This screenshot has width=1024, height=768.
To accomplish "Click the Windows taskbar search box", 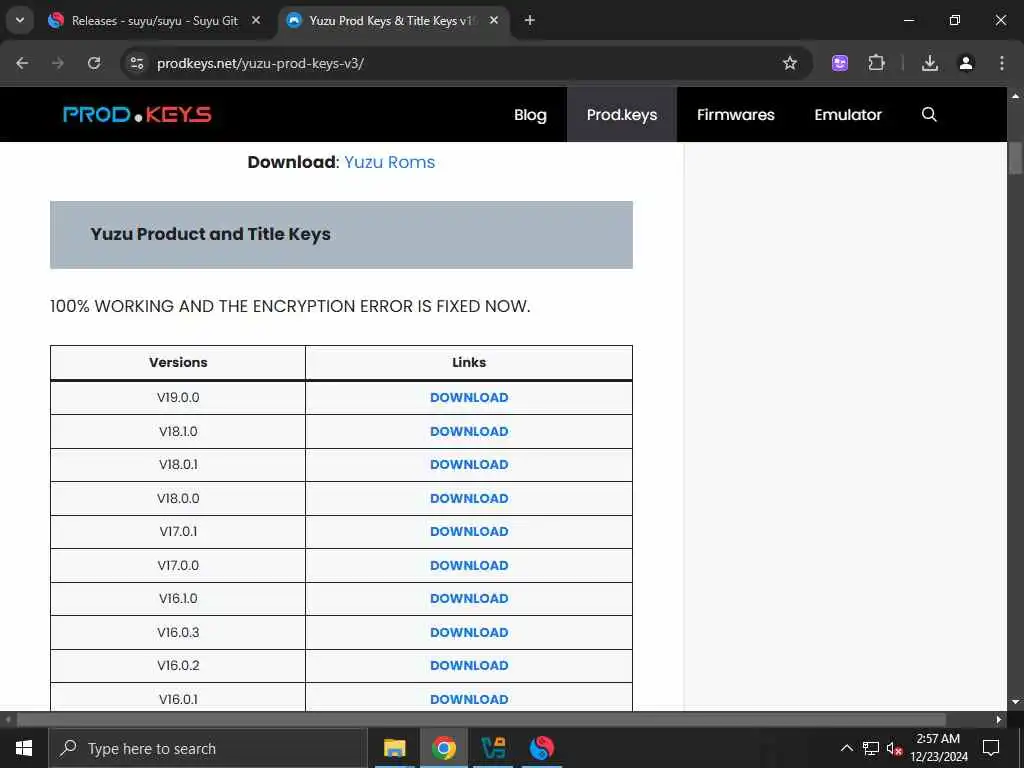I will pyautogui.click(x=208, y=748).
